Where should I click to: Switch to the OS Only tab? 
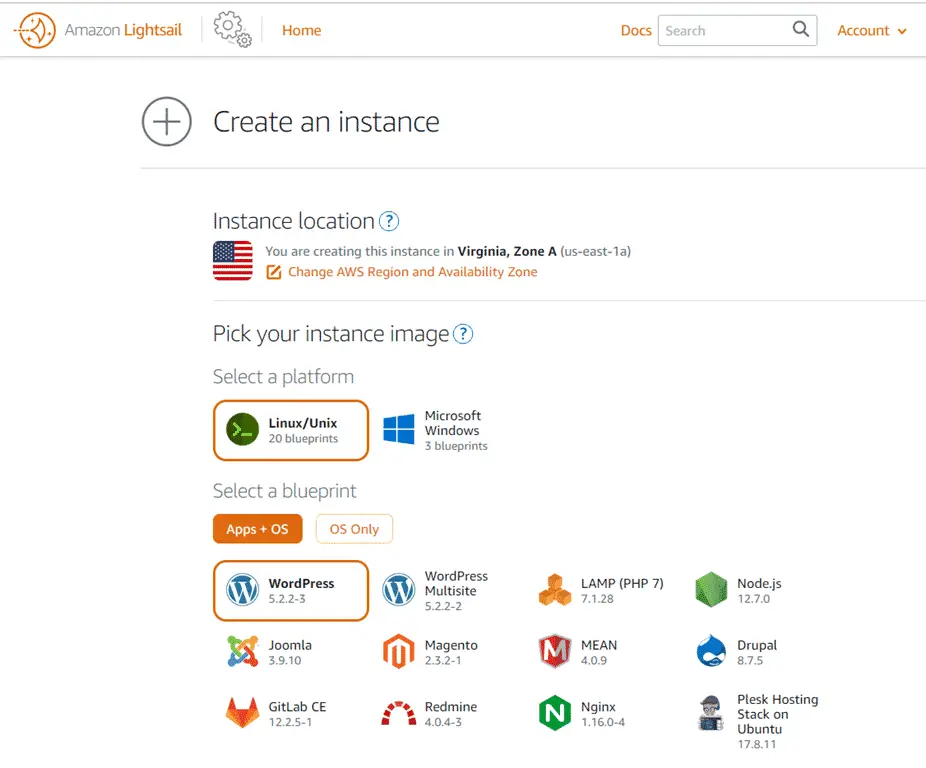pyautogui.click(x=354, y=529)
